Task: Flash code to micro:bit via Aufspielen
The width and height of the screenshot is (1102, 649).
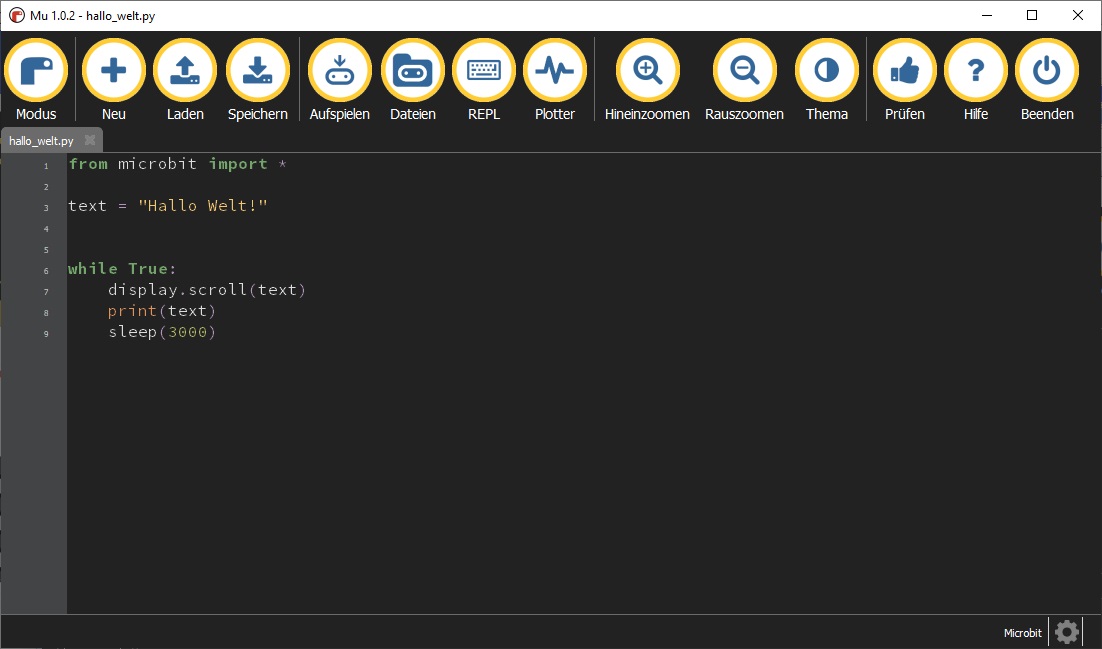Action: coord(339,80)
